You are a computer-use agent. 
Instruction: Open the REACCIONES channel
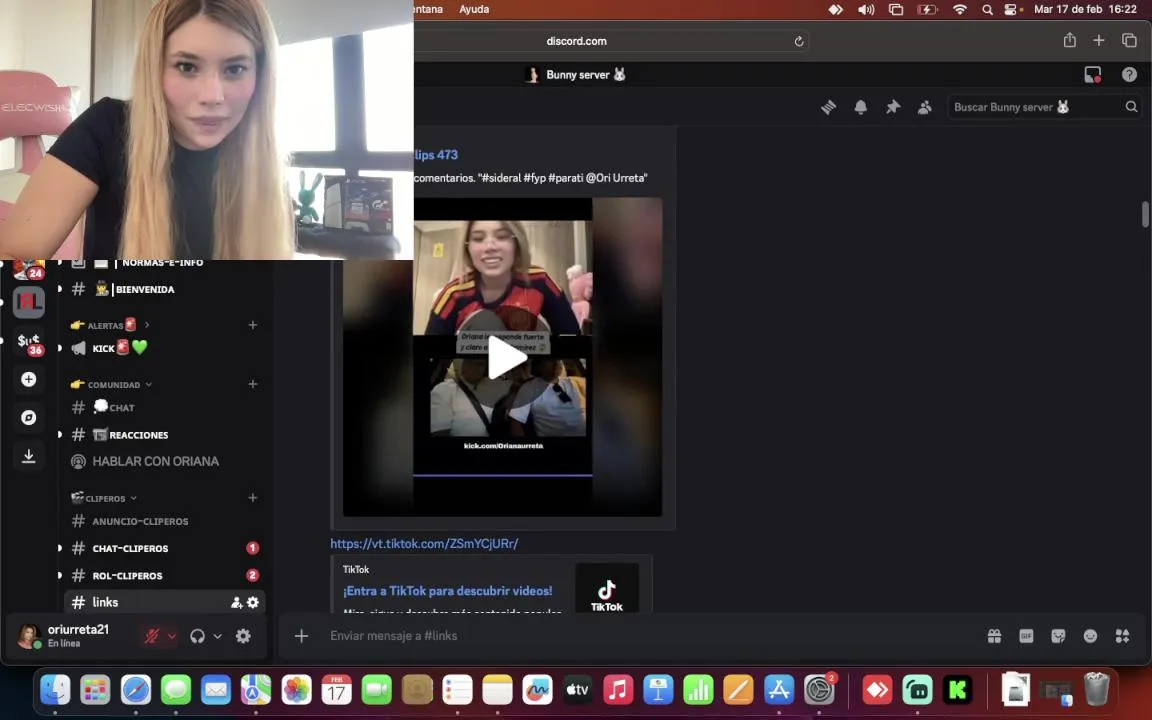coord(165,435)
